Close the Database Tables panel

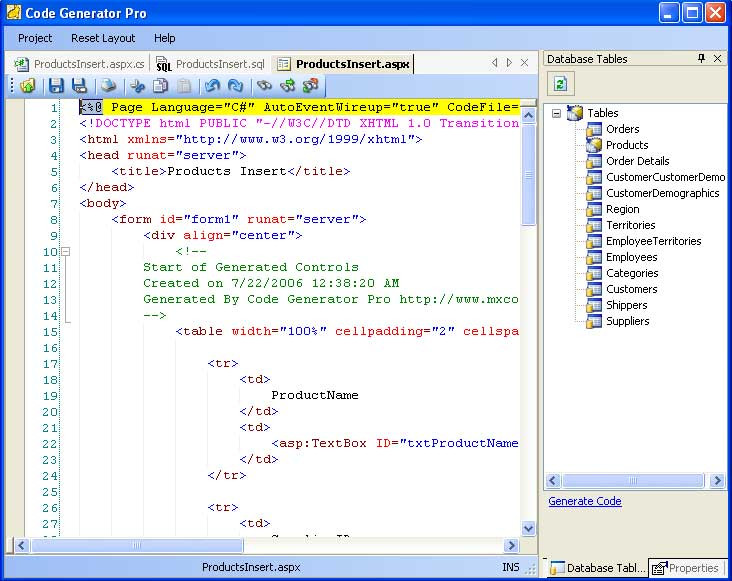click(718, 58)
